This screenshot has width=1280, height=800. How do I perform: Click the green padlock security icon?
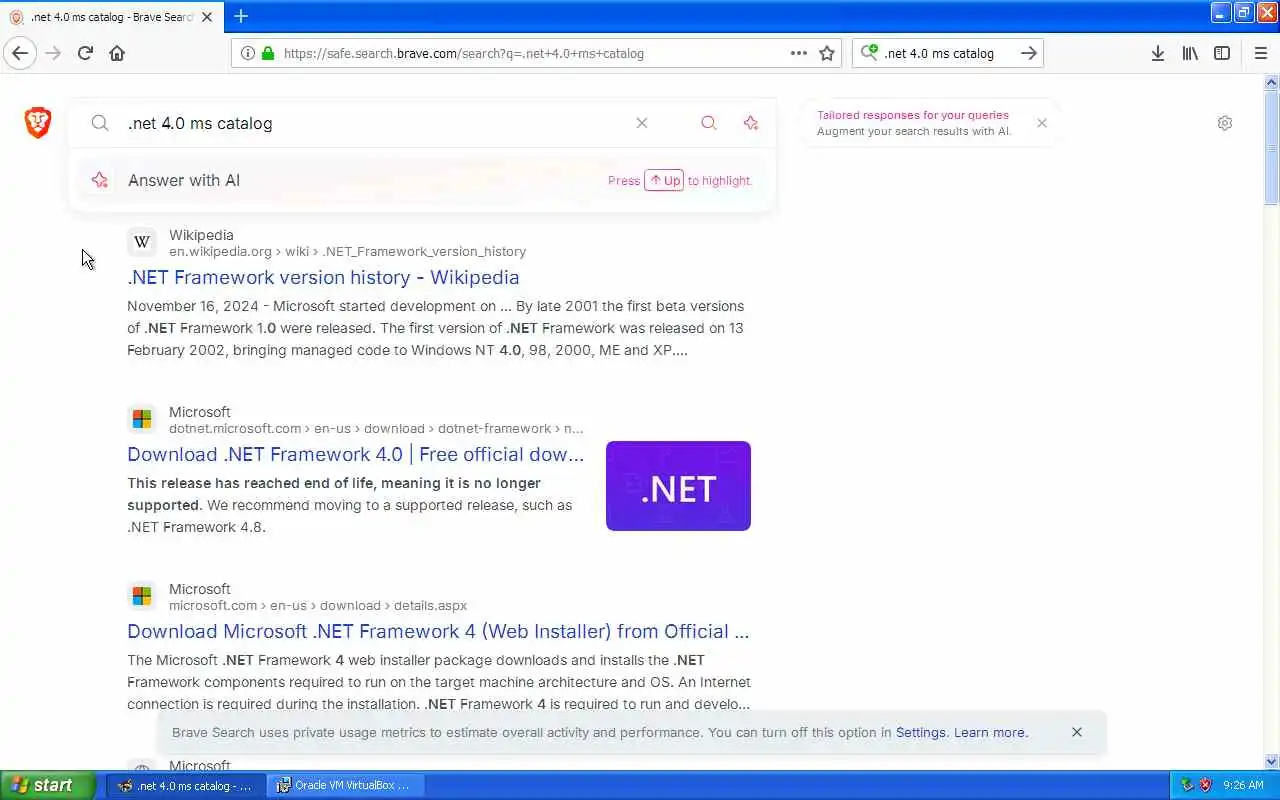[267, 53]
